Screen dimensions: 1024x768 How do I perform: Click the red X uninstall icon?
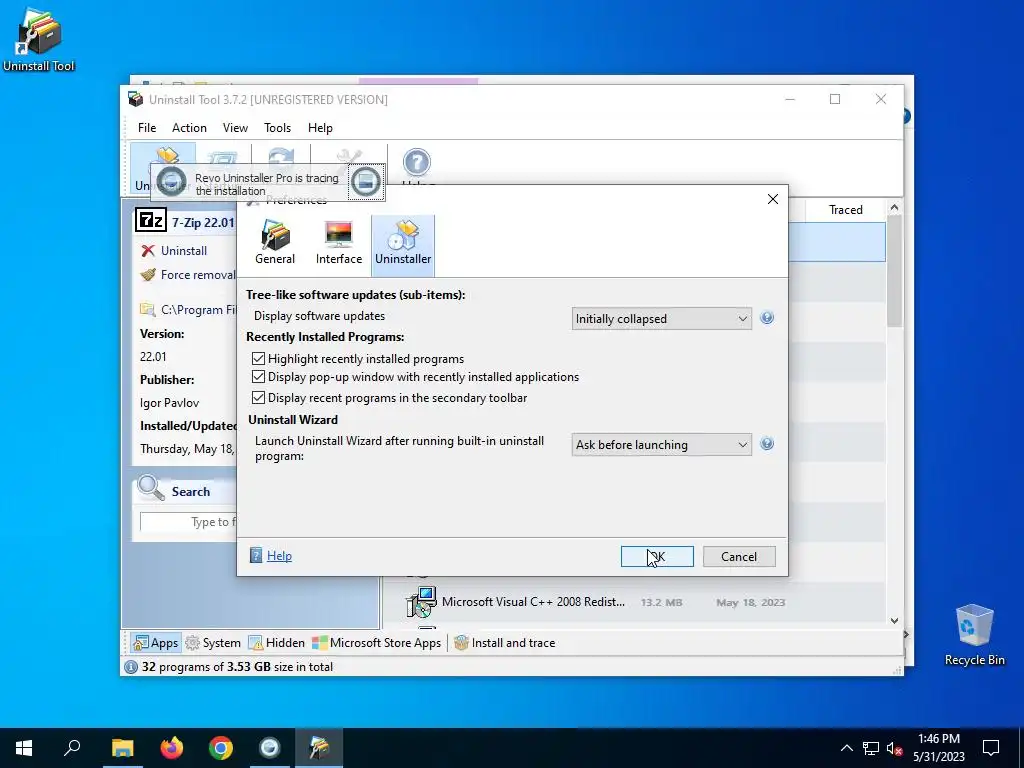click(x=148, y=251)
